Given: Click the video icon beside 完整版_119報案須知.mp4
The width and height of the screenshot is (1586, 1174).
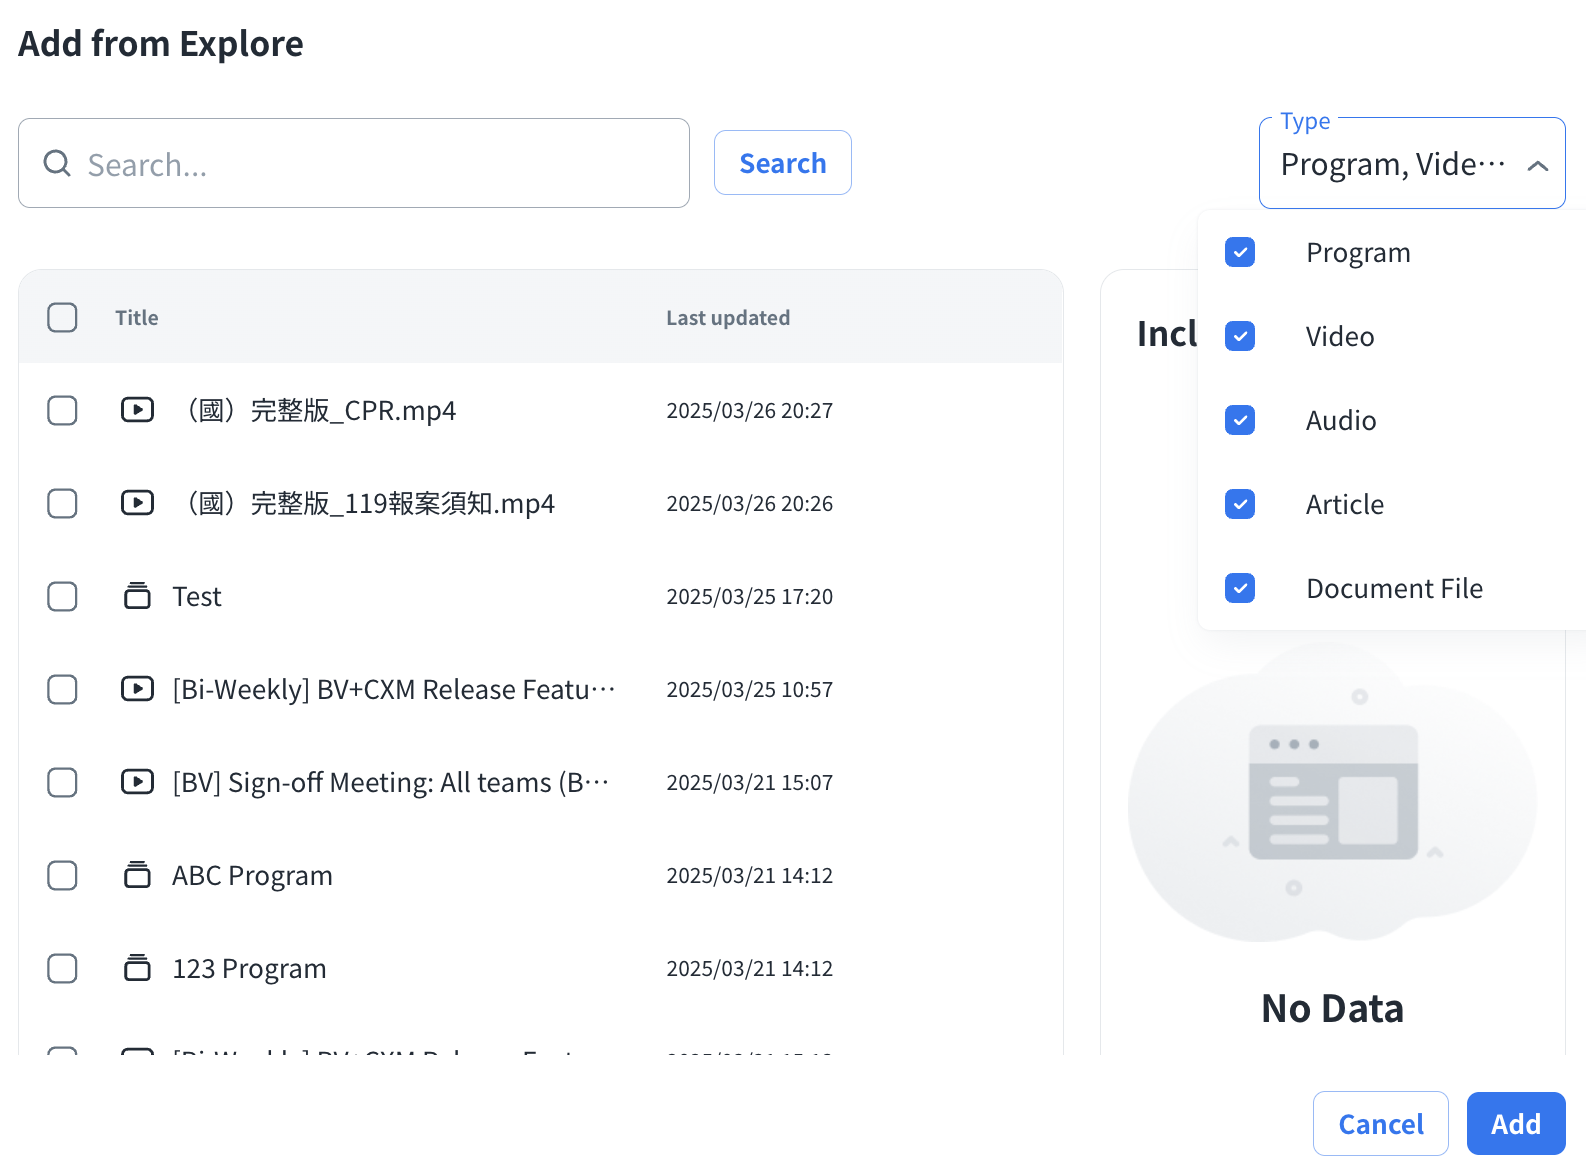Looking at the screenshot, I should pos(137,503).
